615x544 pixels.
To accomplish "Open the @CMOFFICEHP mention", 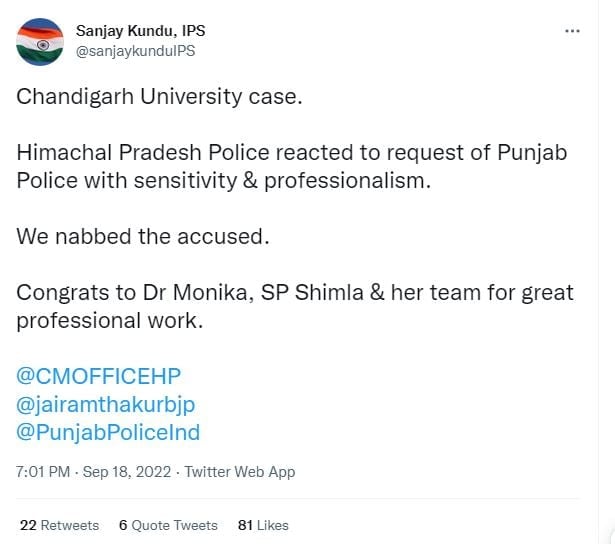I will coord(98,376).
